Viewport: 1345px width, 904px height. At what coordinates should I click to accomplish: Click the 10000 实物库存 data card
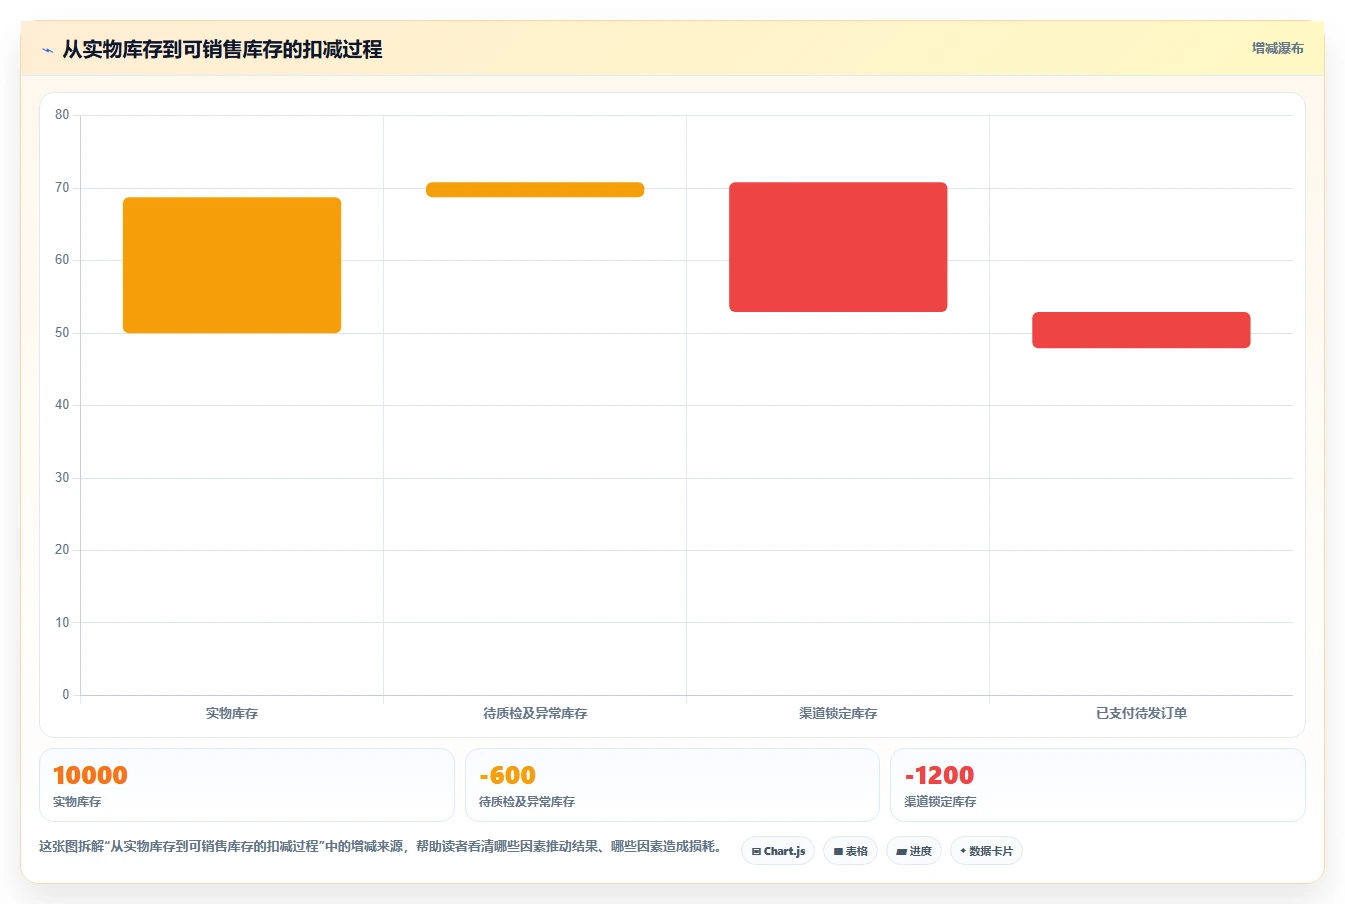click(x=247, y=785)
